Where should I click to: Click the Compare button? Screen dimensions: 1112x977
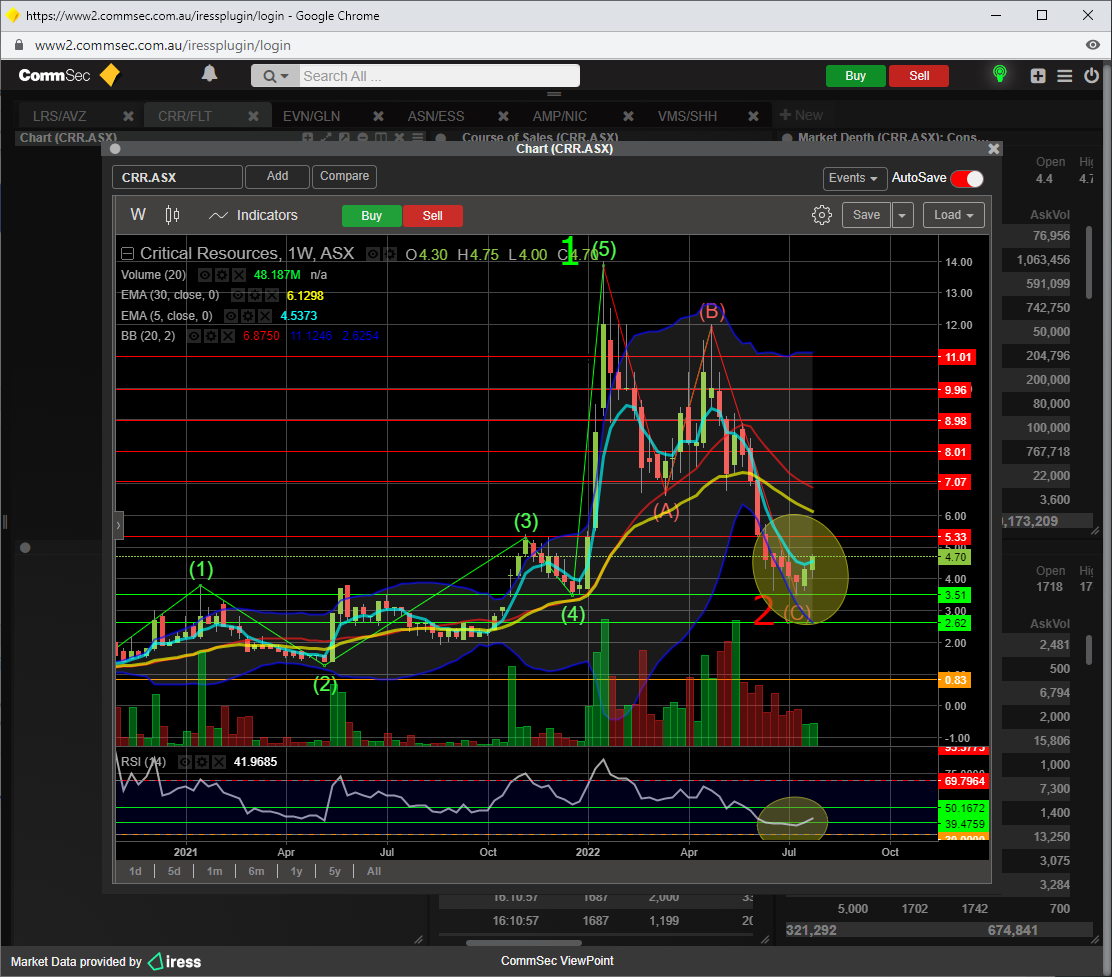344,177
